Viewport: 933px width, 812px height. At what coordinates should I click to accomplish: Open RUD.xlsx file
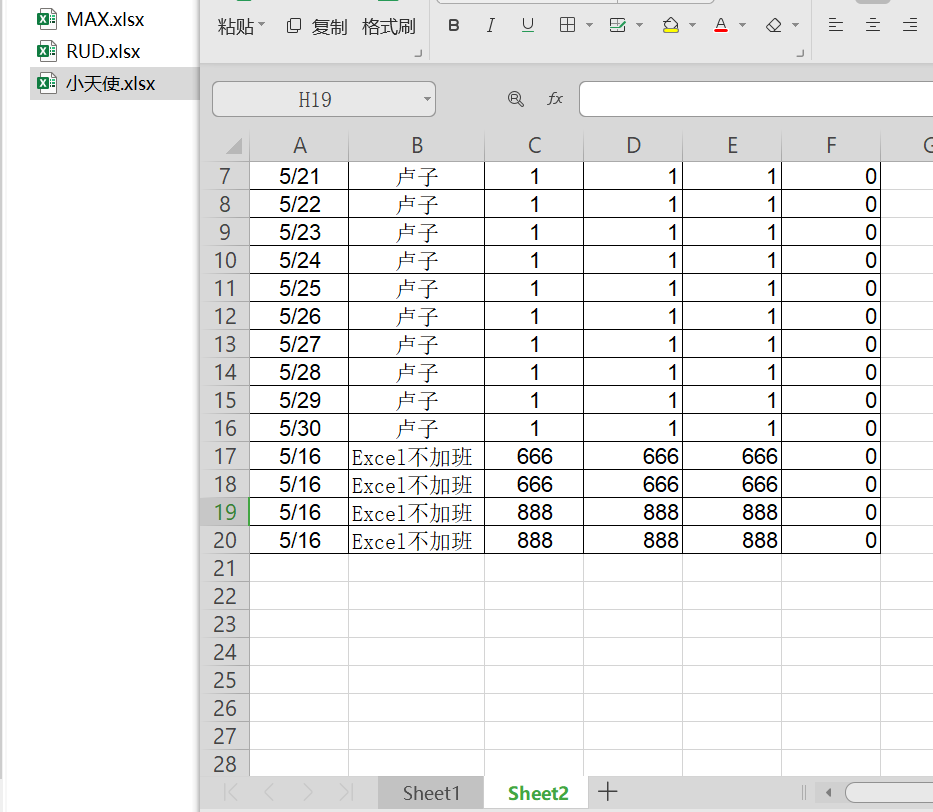(103, 51)
